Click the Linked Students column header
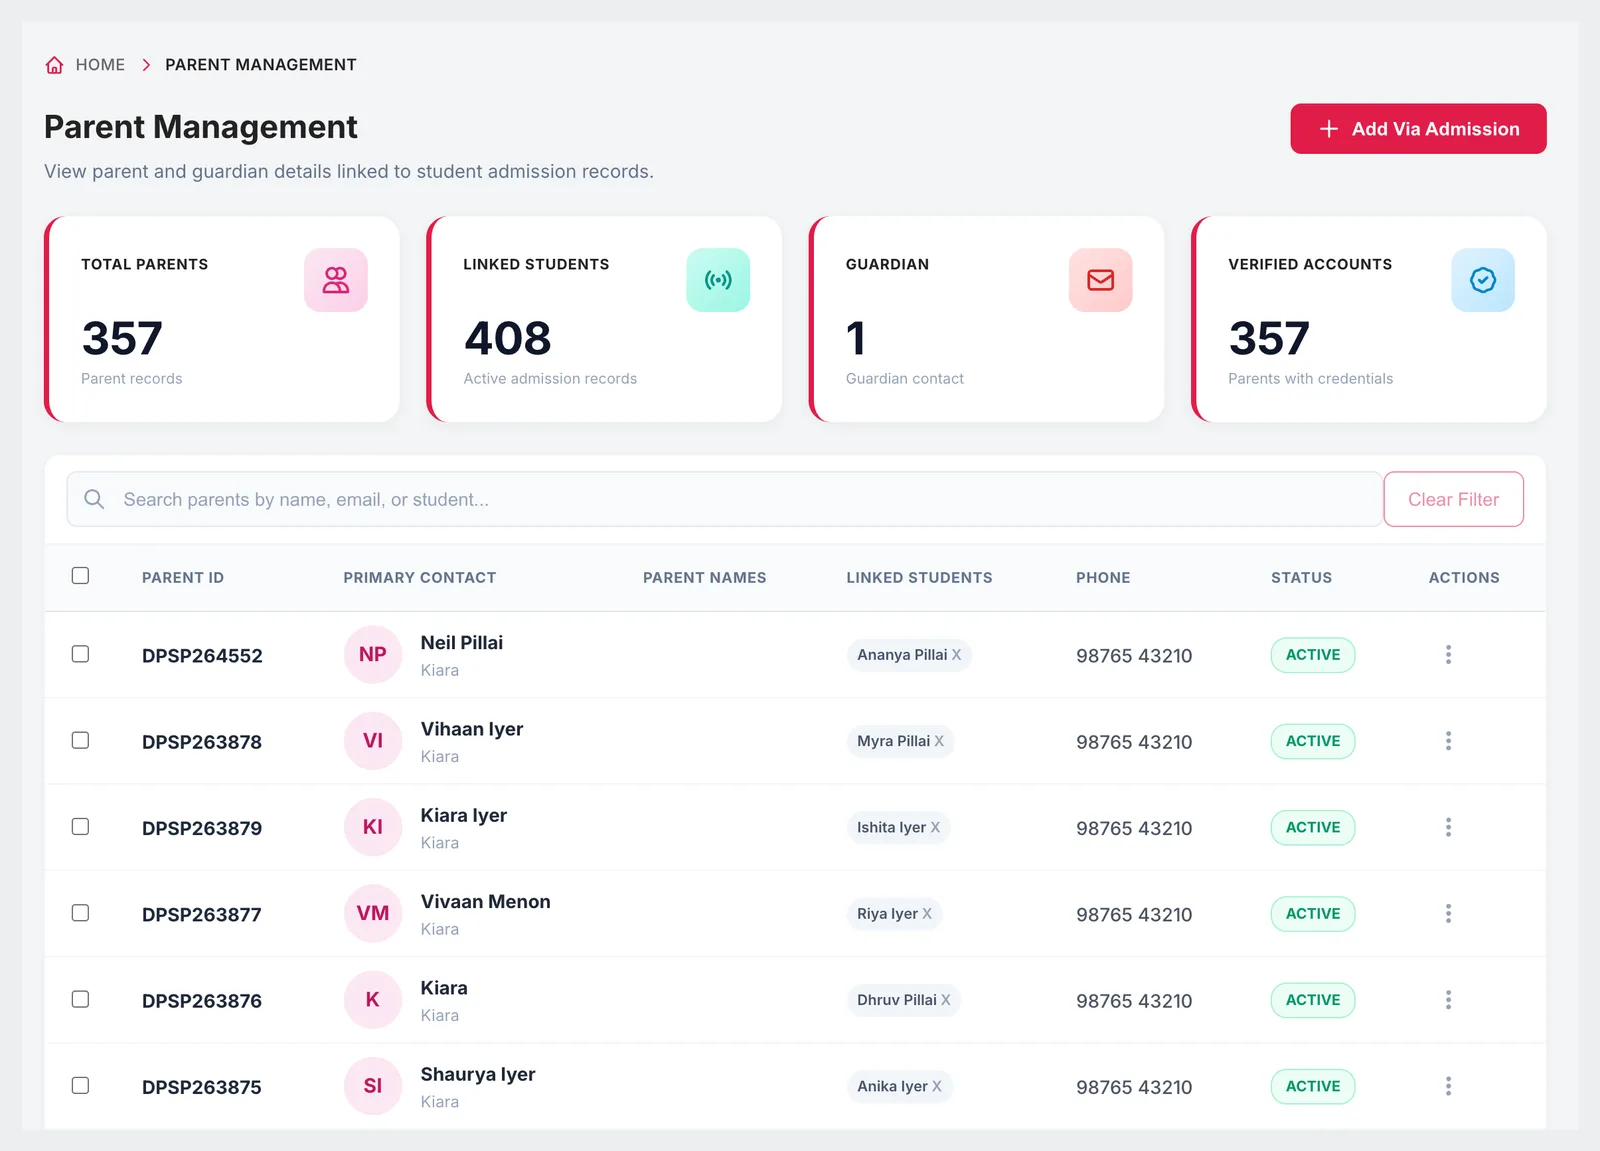This screenshot has width=1600, height=1151. point(920,578)
